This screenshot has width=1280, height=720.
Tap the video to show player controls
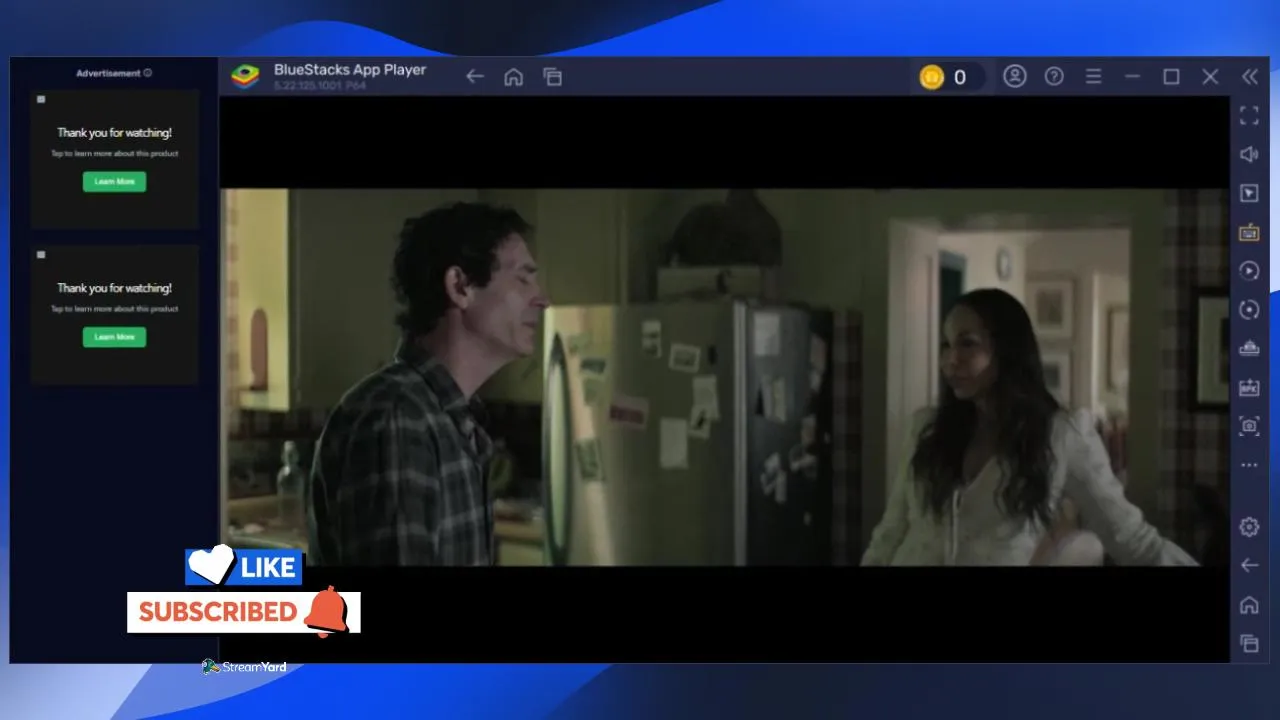724,377
